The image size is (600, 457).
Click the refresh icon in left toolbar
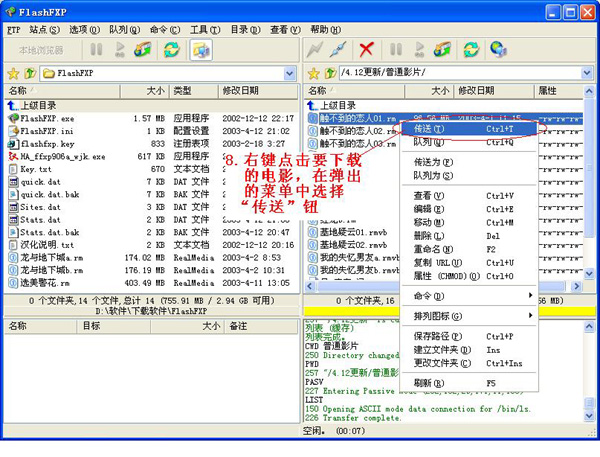171,49
